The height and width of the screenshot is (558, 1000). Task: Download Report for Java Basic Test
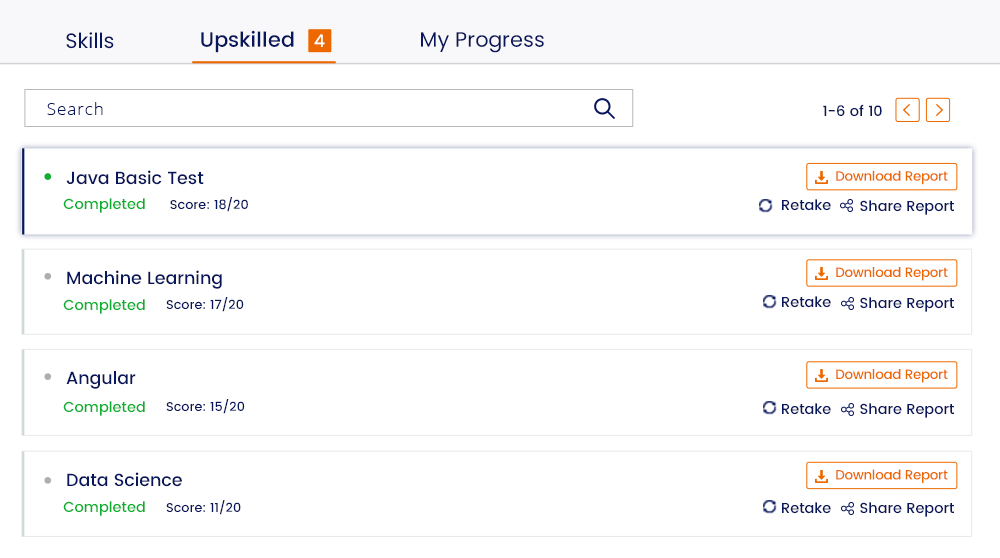[x=881, y=177]
